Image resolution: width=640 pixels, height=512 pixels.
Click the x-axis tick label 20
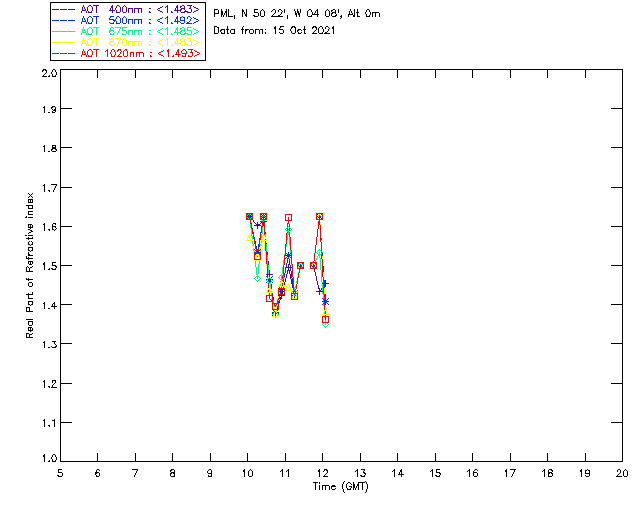click(x=622, y=472)
